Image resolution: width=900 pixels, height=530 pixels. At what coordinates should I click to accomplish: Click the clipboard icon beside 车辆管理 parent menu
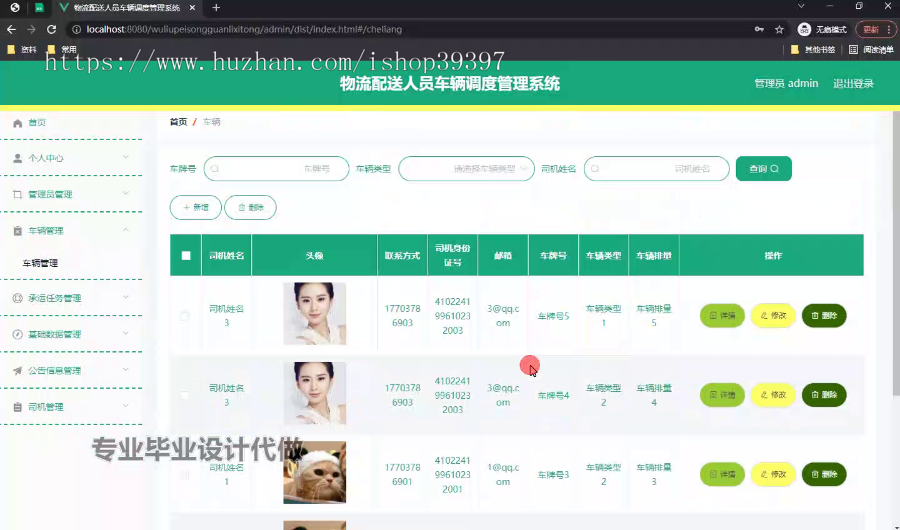[x=18, y=231]
